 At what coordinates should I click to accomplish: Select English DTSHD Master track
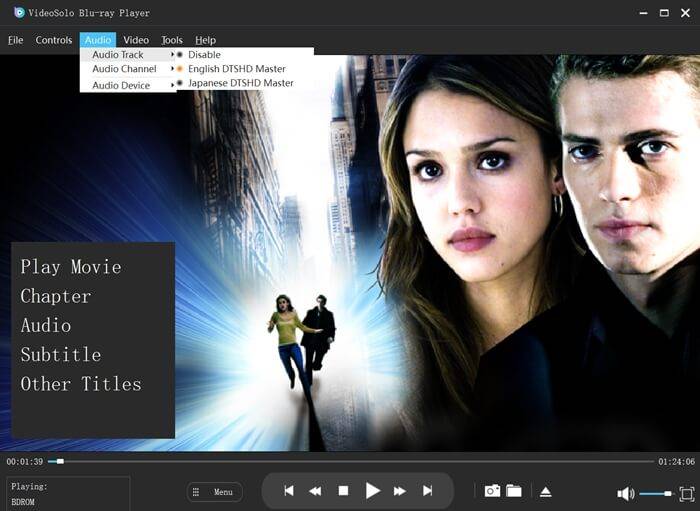(236, 69)
